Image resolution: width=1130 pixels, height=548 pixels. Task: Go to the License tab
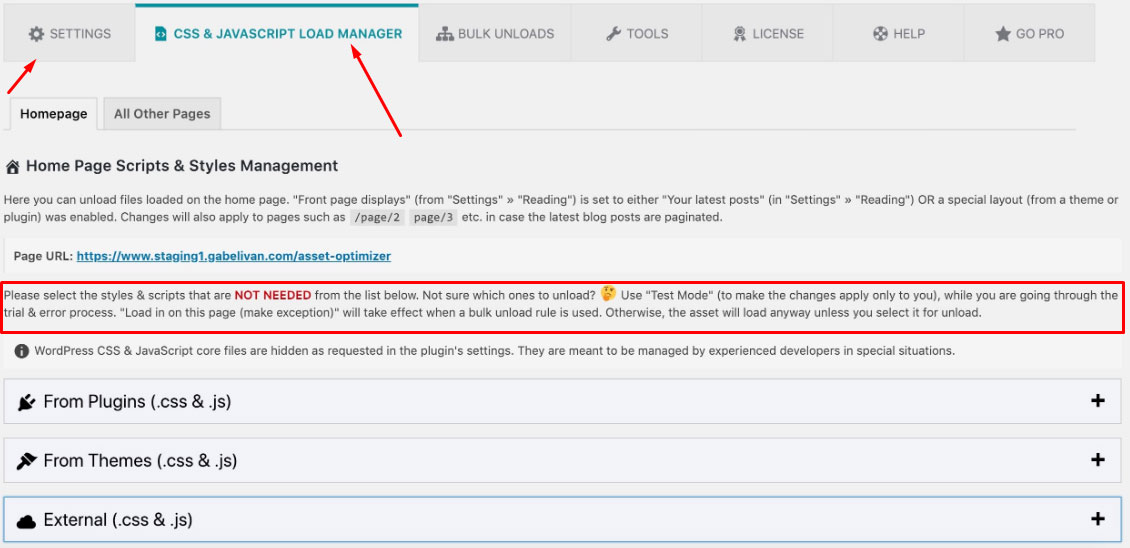pos(768,34)
